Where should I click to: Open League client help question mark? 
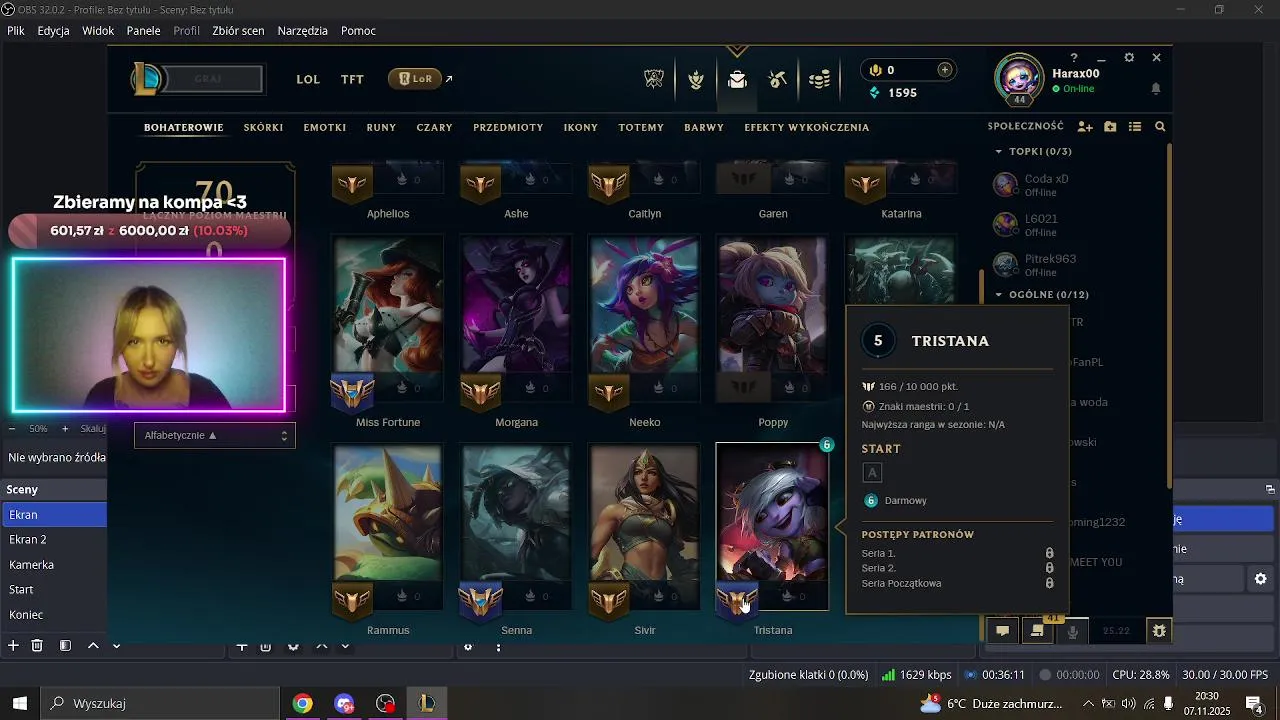coord(1074,58)
